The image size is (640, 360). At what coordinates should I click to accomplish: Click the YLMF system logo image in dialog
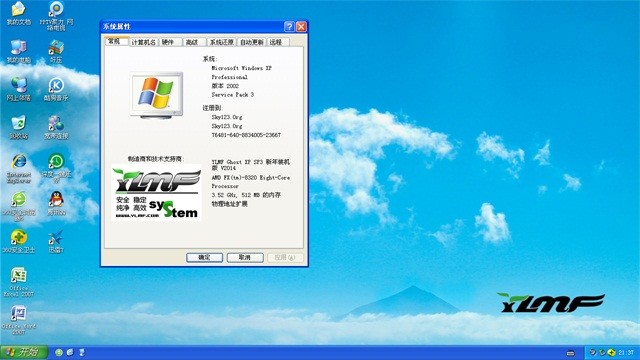coord(157,193)
